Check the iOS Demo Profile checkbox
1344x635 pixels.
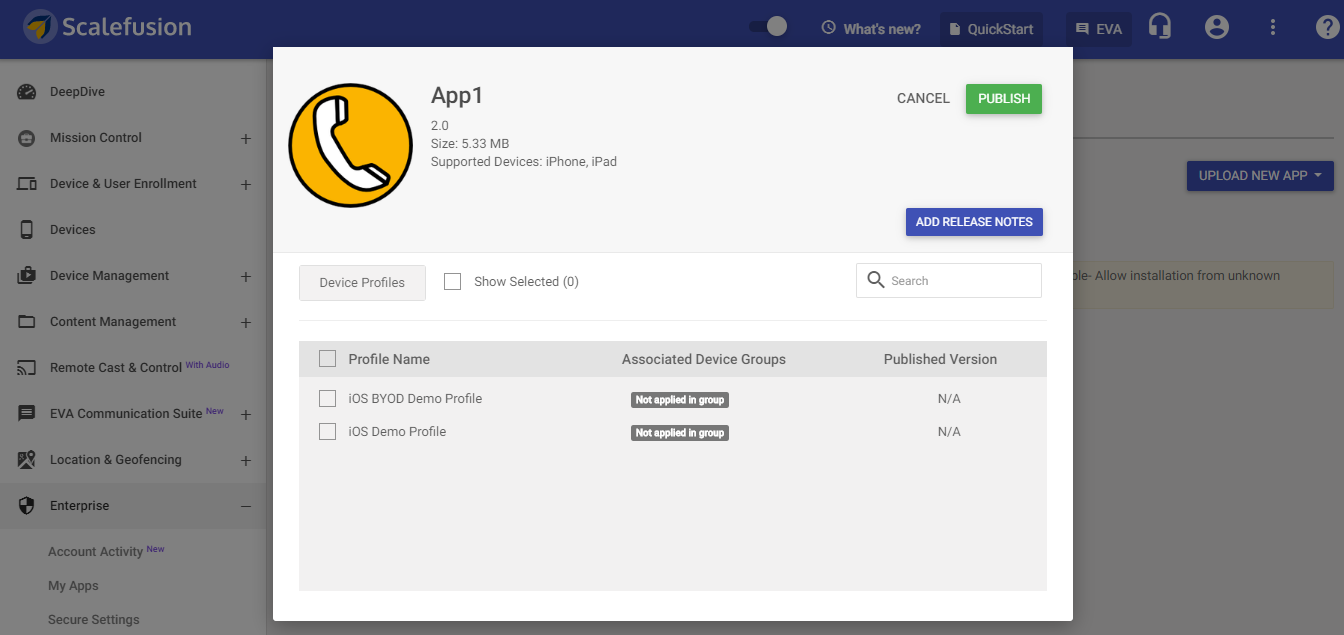(327, 431)
